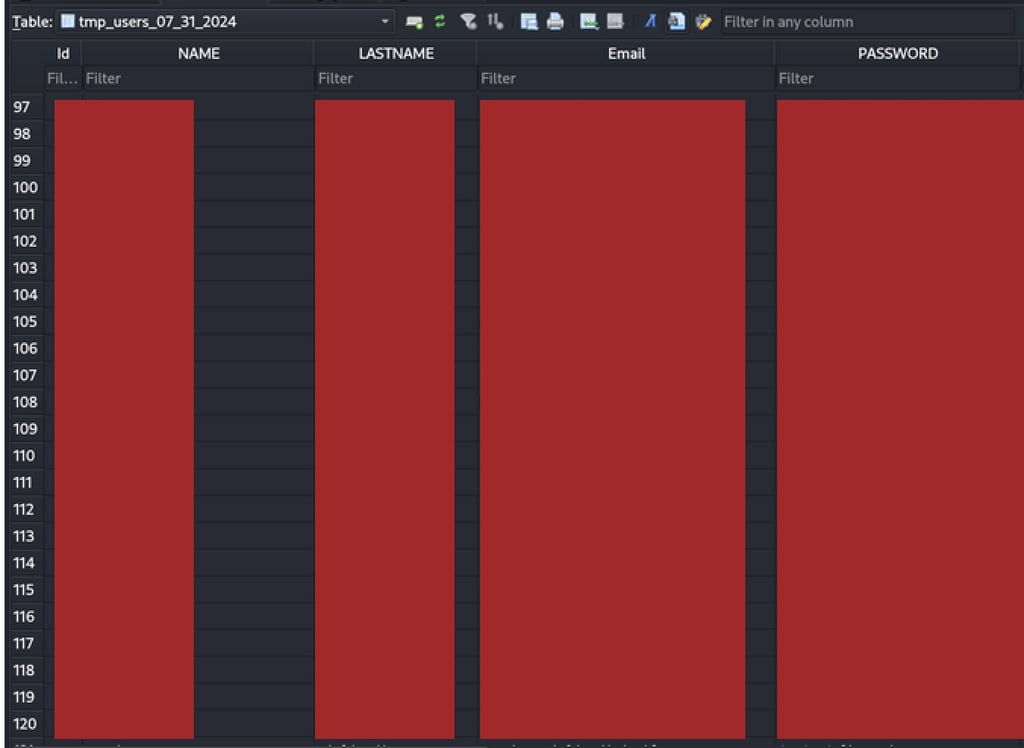The image size is (1024, 748).
Task: Select row 112 header
Action: coord(26,509)
